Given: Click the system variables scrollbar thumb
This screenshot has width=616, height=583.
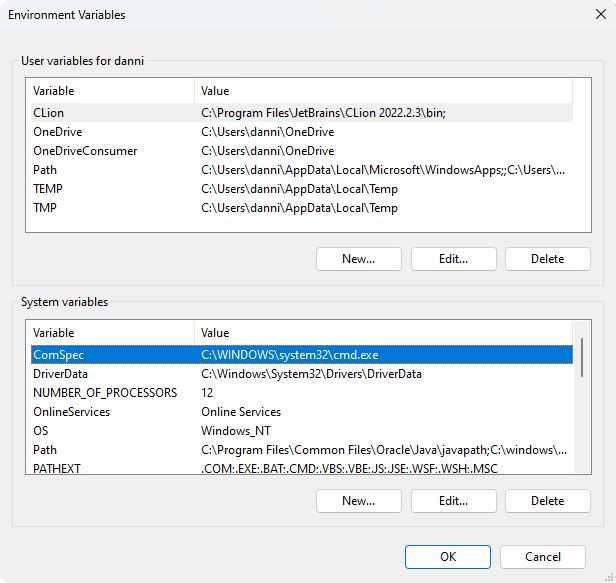Looking at the screenshot, I should click(x=582, y=358).
